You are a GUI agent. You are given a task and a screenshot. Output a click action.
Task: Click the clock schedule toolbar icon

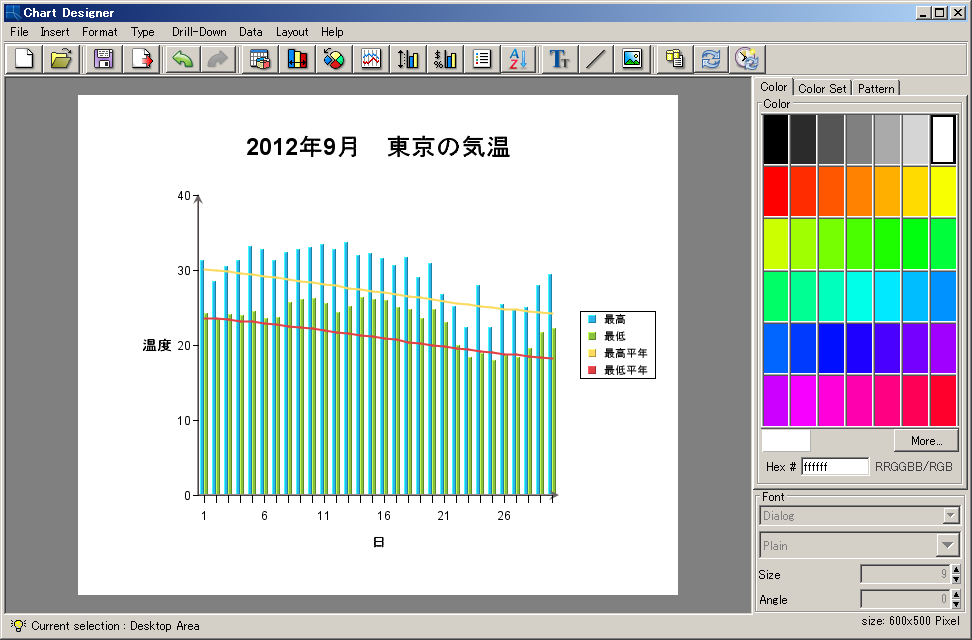coord(747,59)
